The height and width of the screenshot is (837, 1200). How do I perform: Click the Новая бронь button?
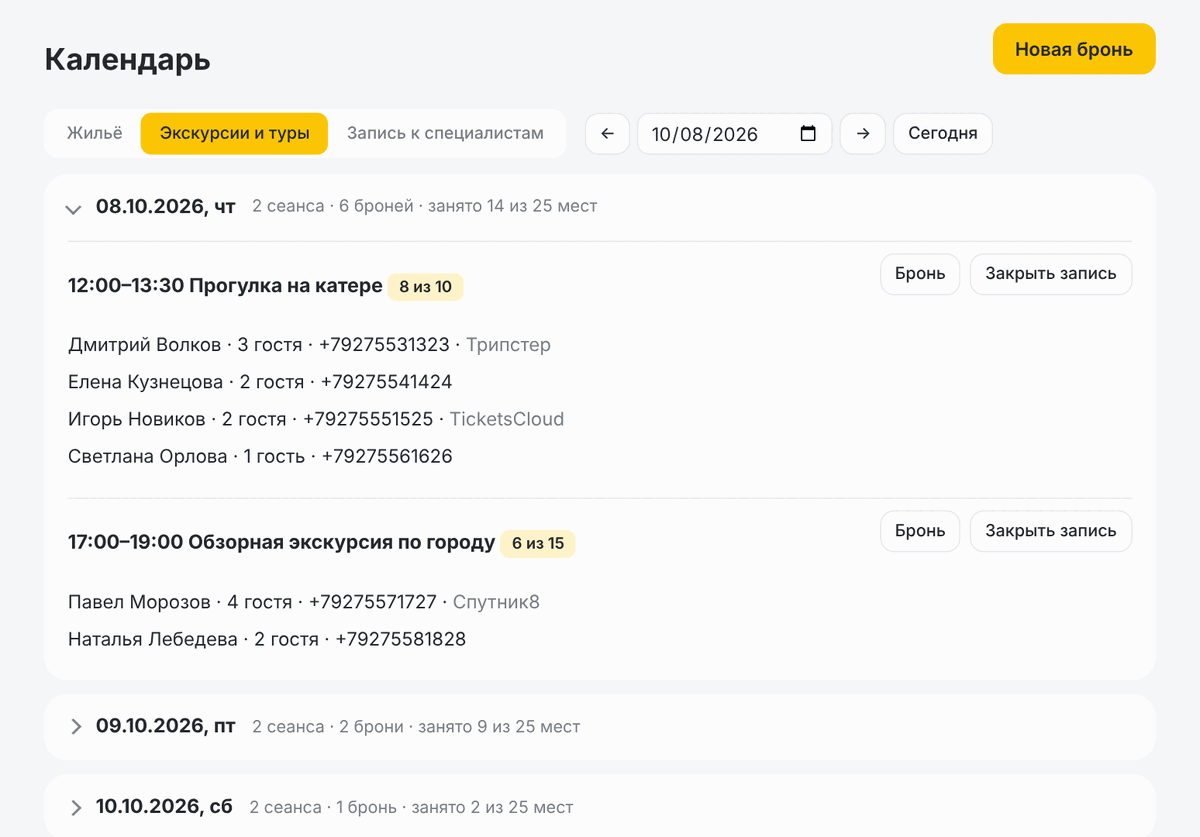click(x=1074, y=49)
